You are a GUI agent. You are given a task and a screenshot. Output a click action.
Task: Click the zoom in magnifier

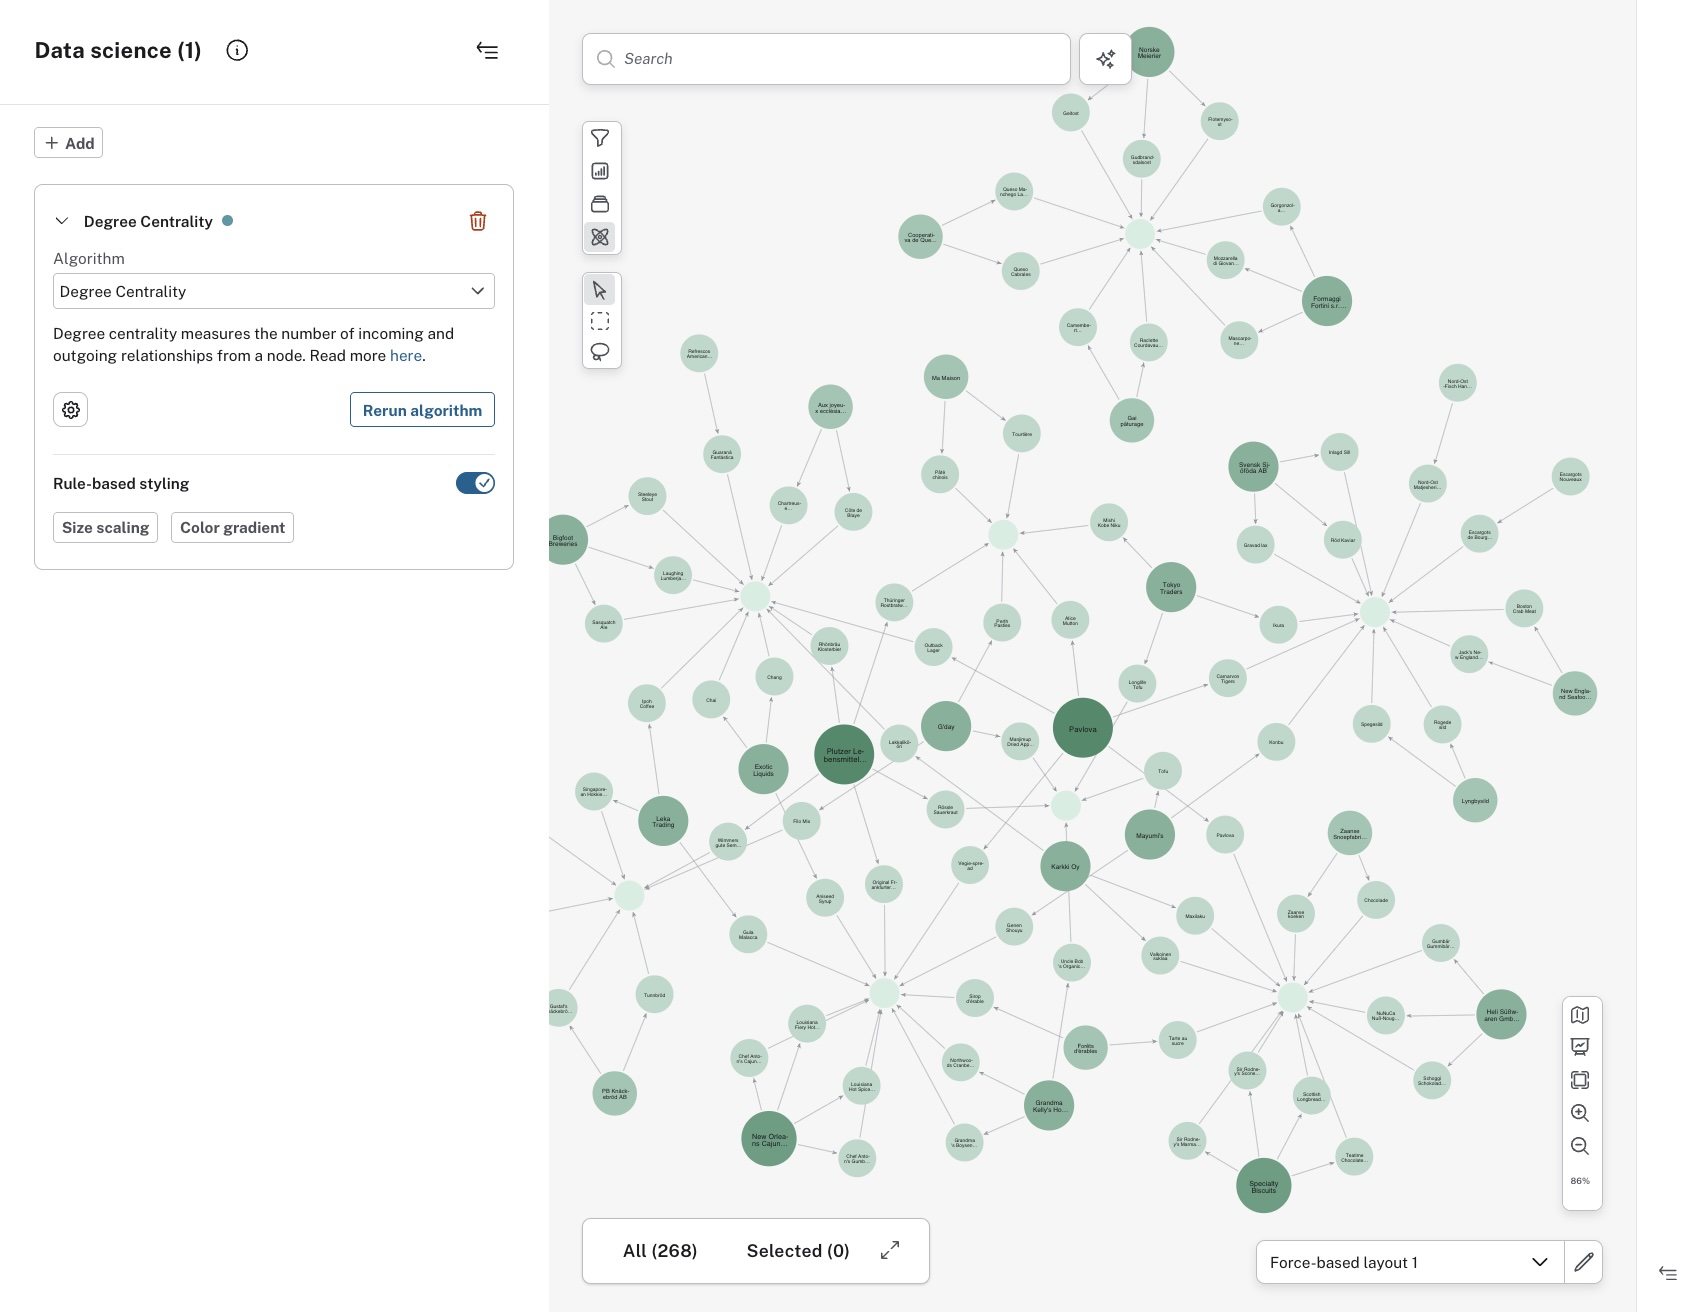[x=1580, y=1113]
